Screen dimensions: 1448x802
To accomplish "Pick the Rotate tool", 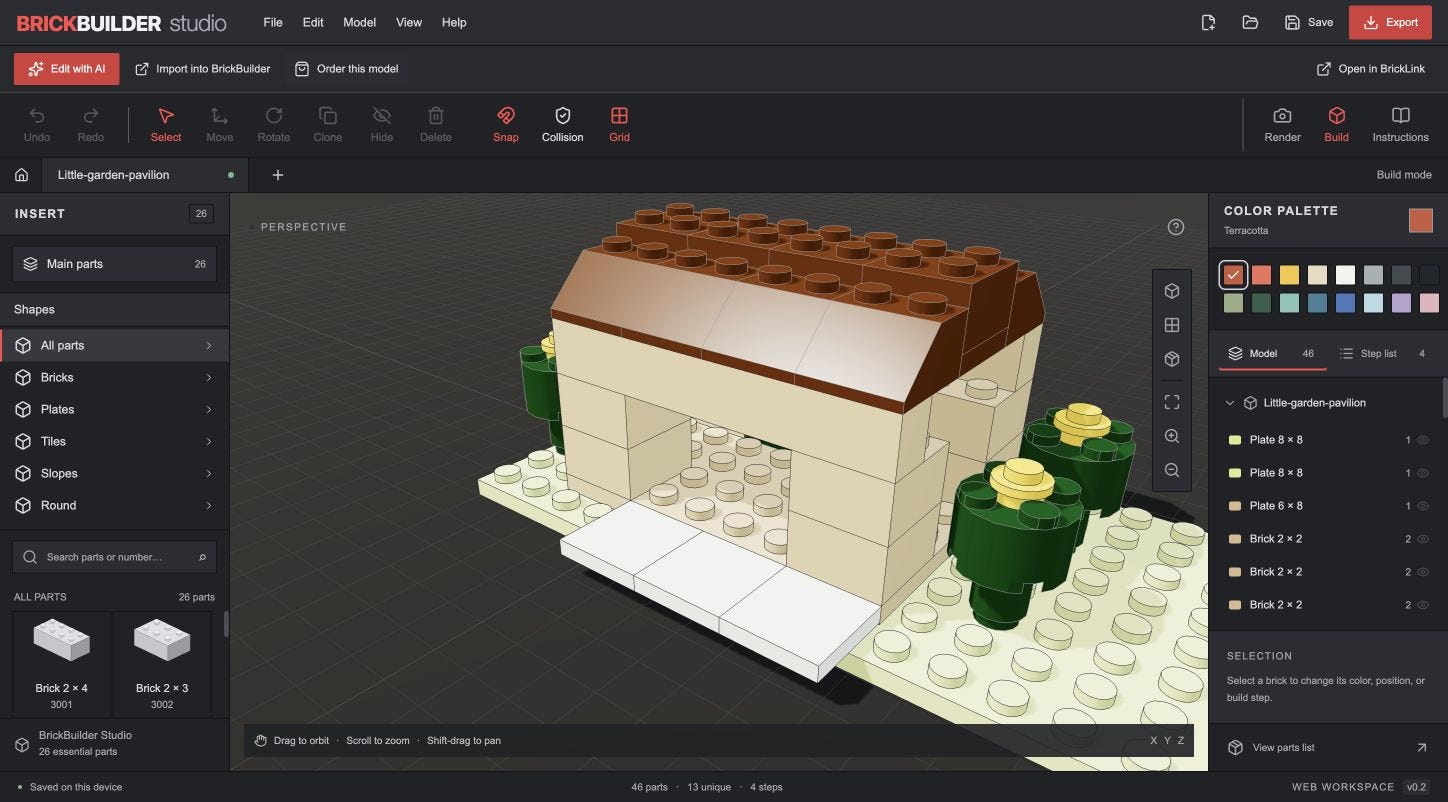I will tap(274, 125).
